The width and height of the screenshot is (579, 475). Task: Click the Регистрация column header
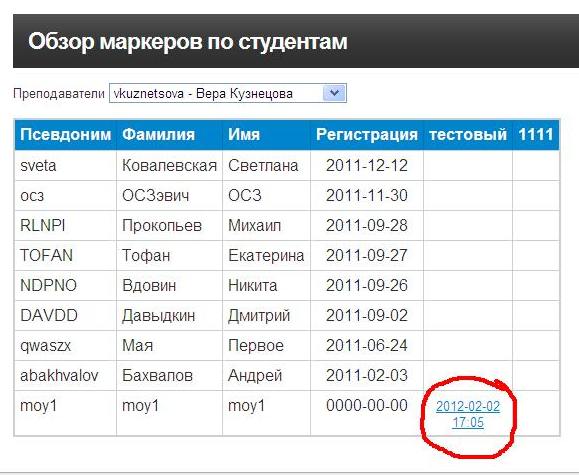[367, 134]
